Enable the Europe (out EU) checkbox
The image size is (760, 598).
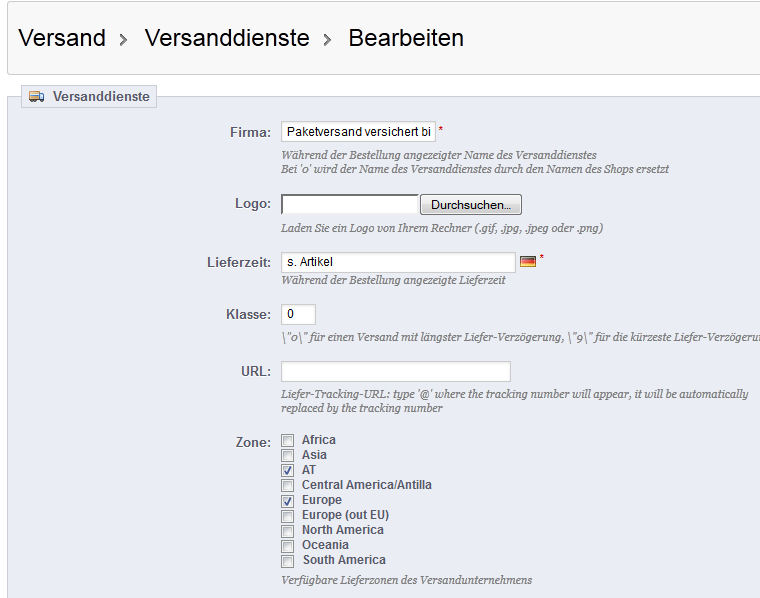tap(288, 515)
